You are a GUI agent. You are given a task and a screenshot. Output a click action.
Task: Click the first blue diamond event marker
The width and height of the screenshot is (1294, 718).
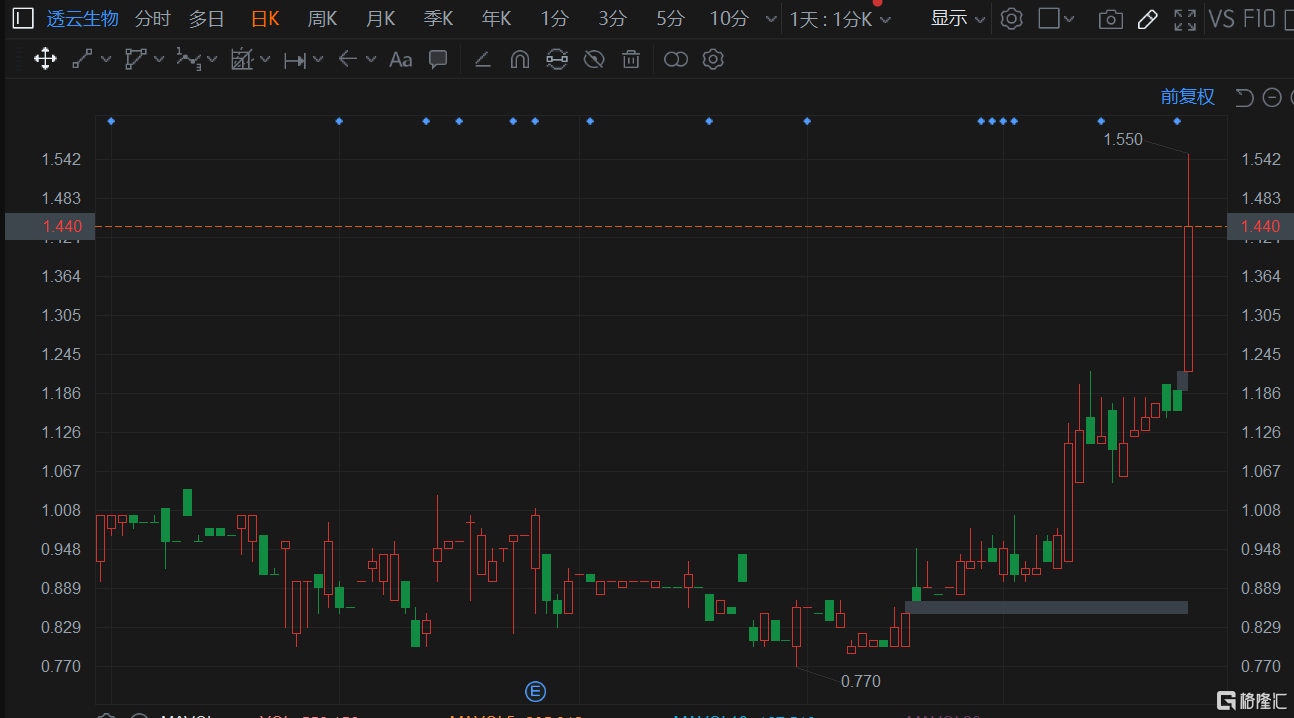[111, 121]
